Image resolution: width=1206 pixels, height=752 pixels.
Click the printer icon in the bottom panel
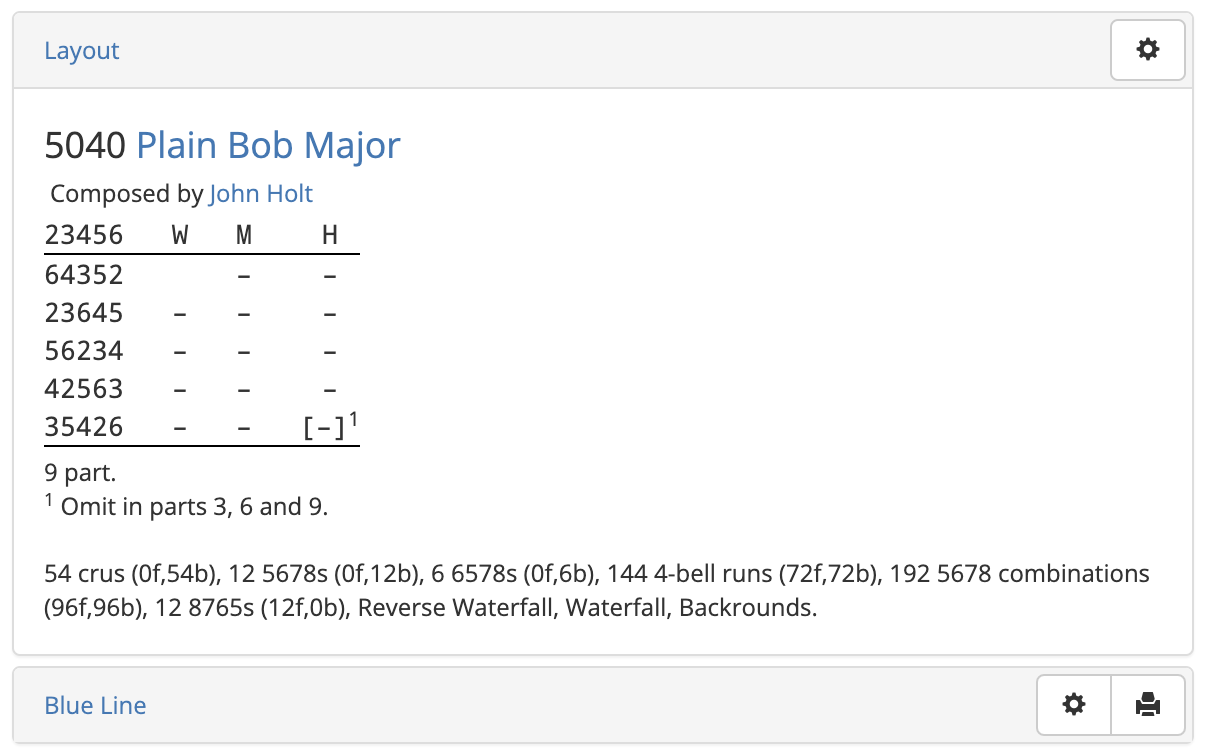click(x=1147, y=705)
